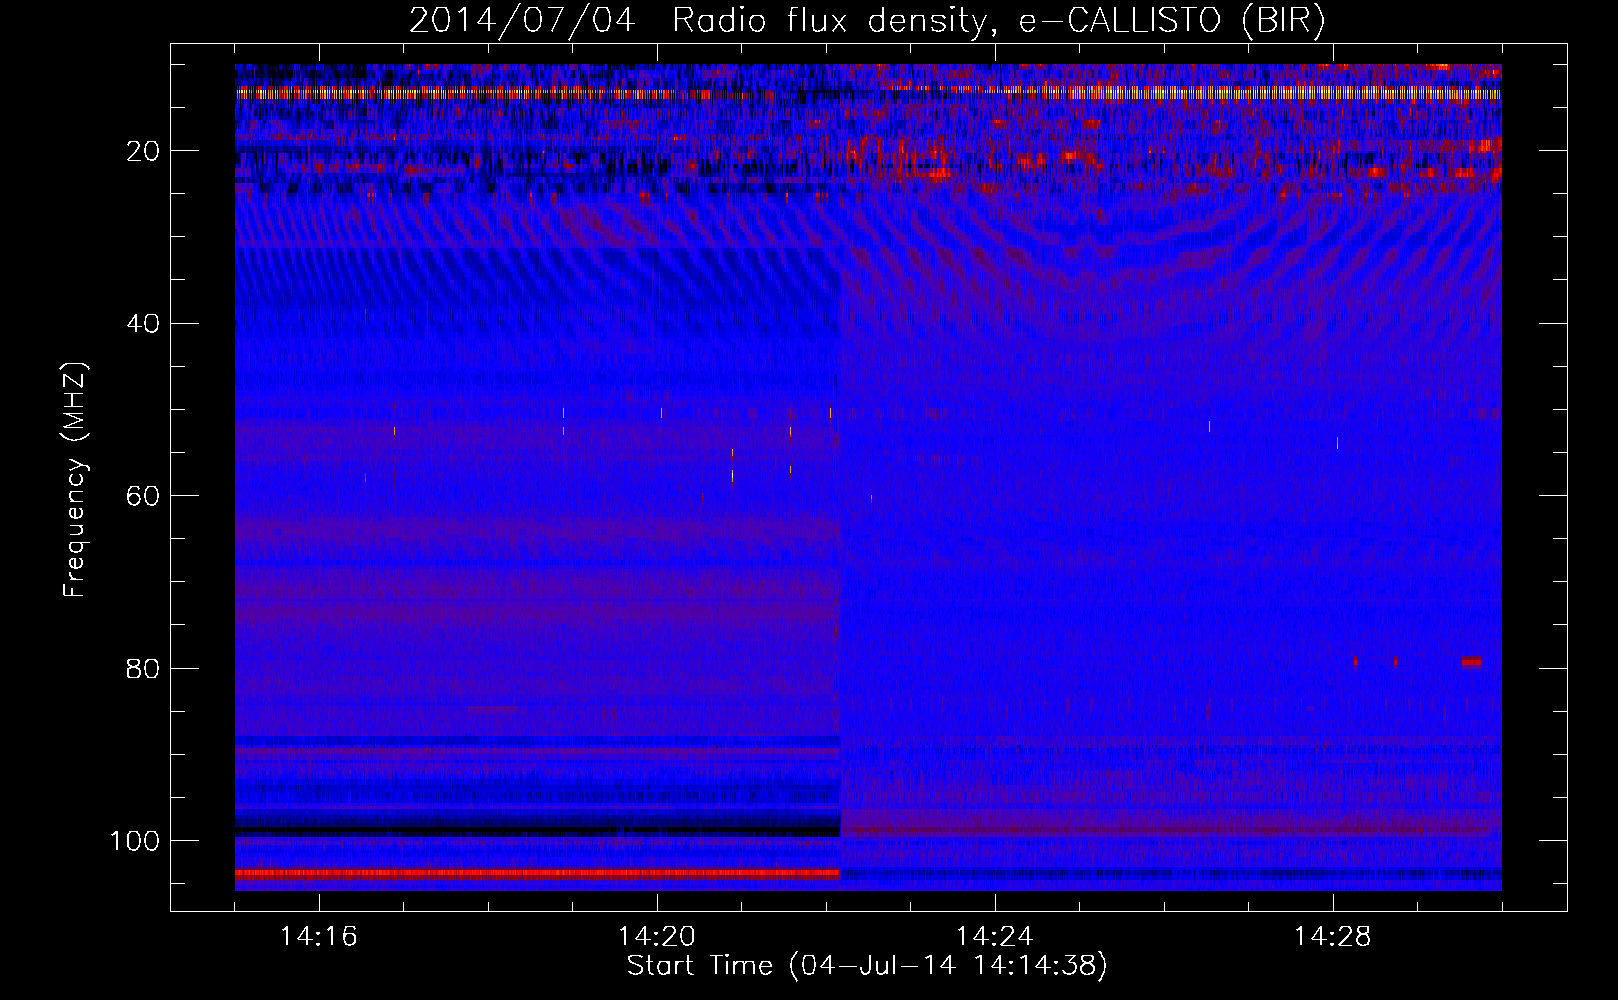Click the 14:16 time tick label
Viewport: 1618px width, 1000px height.
319,937
